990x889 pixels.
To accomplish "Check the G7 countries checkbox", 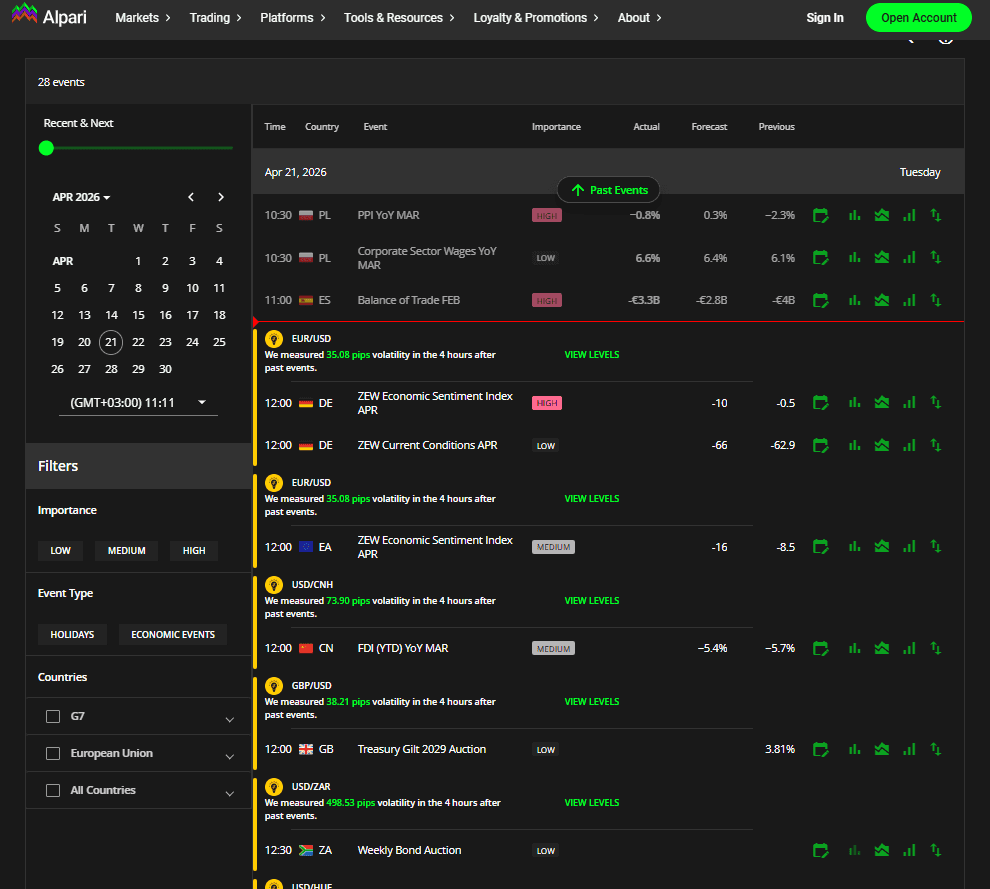I will click(54, 717).
